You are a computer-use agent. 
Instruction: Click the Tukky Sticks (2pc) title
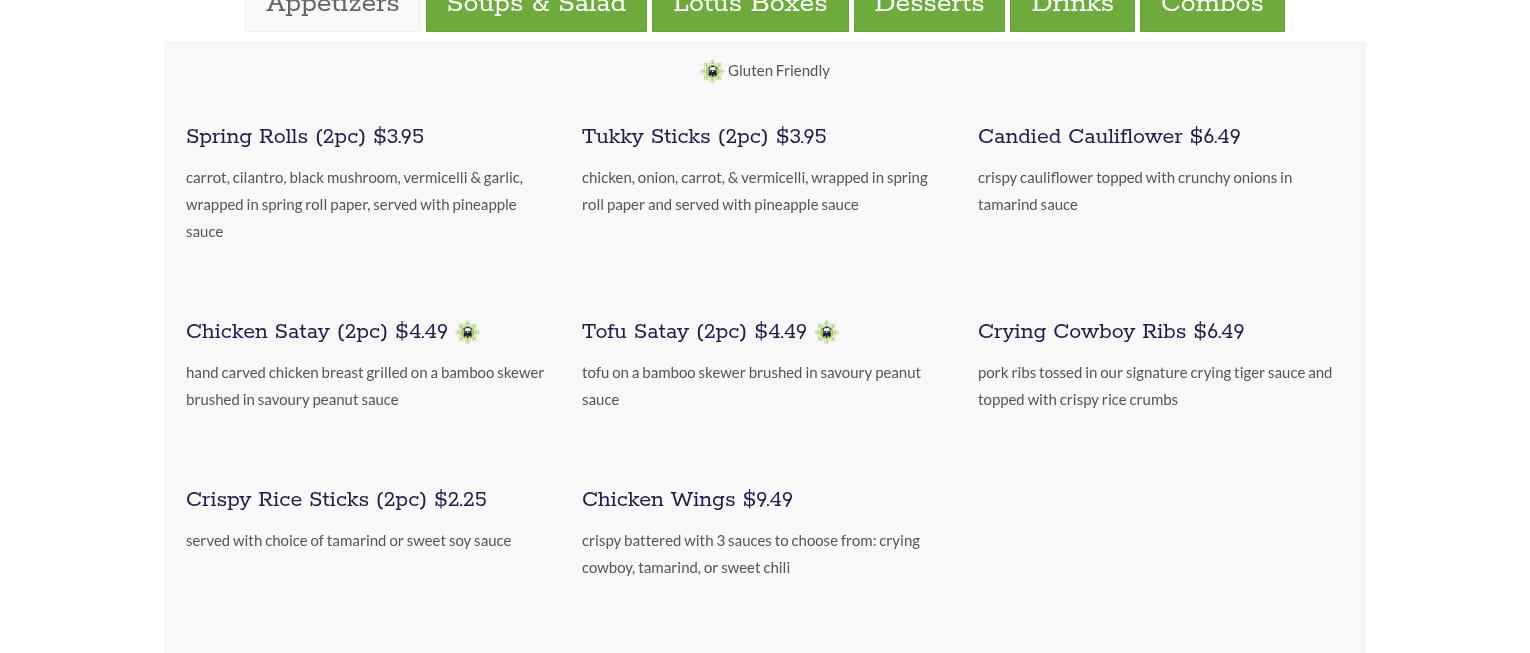point(704,137)
